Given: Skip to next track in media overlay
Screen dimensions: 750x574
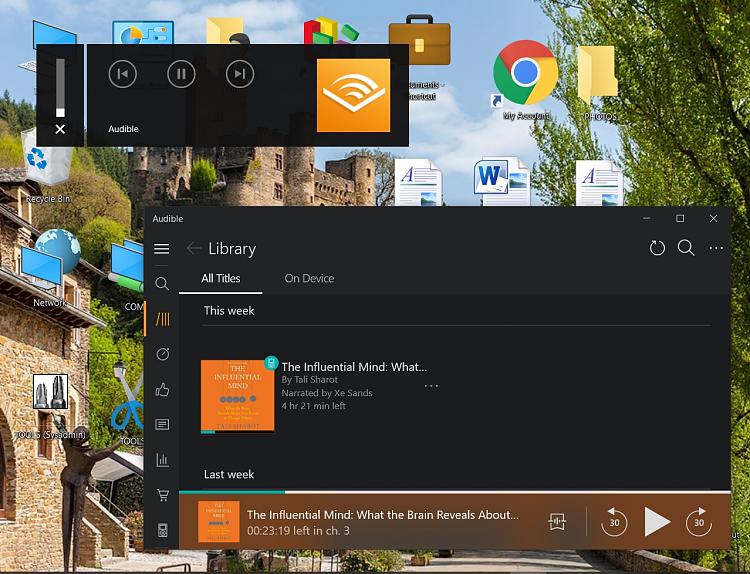Looking at the screenshot, I should [240, 74].
